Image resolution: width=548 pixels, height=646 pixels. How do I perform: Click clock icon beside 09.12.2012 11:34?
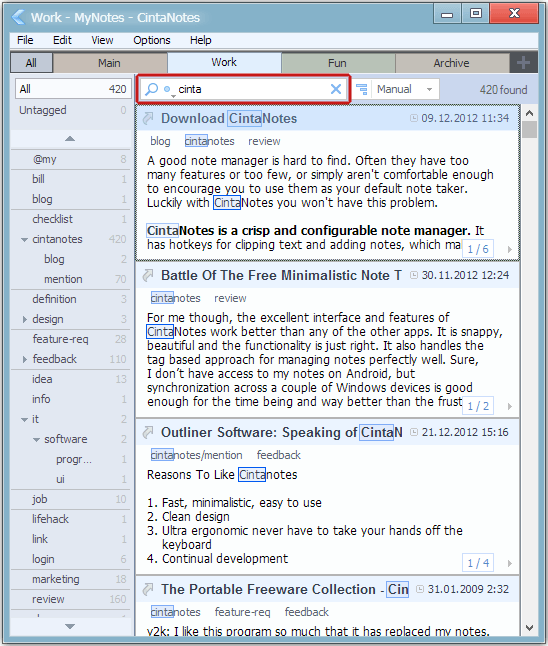tap(414, 118)
